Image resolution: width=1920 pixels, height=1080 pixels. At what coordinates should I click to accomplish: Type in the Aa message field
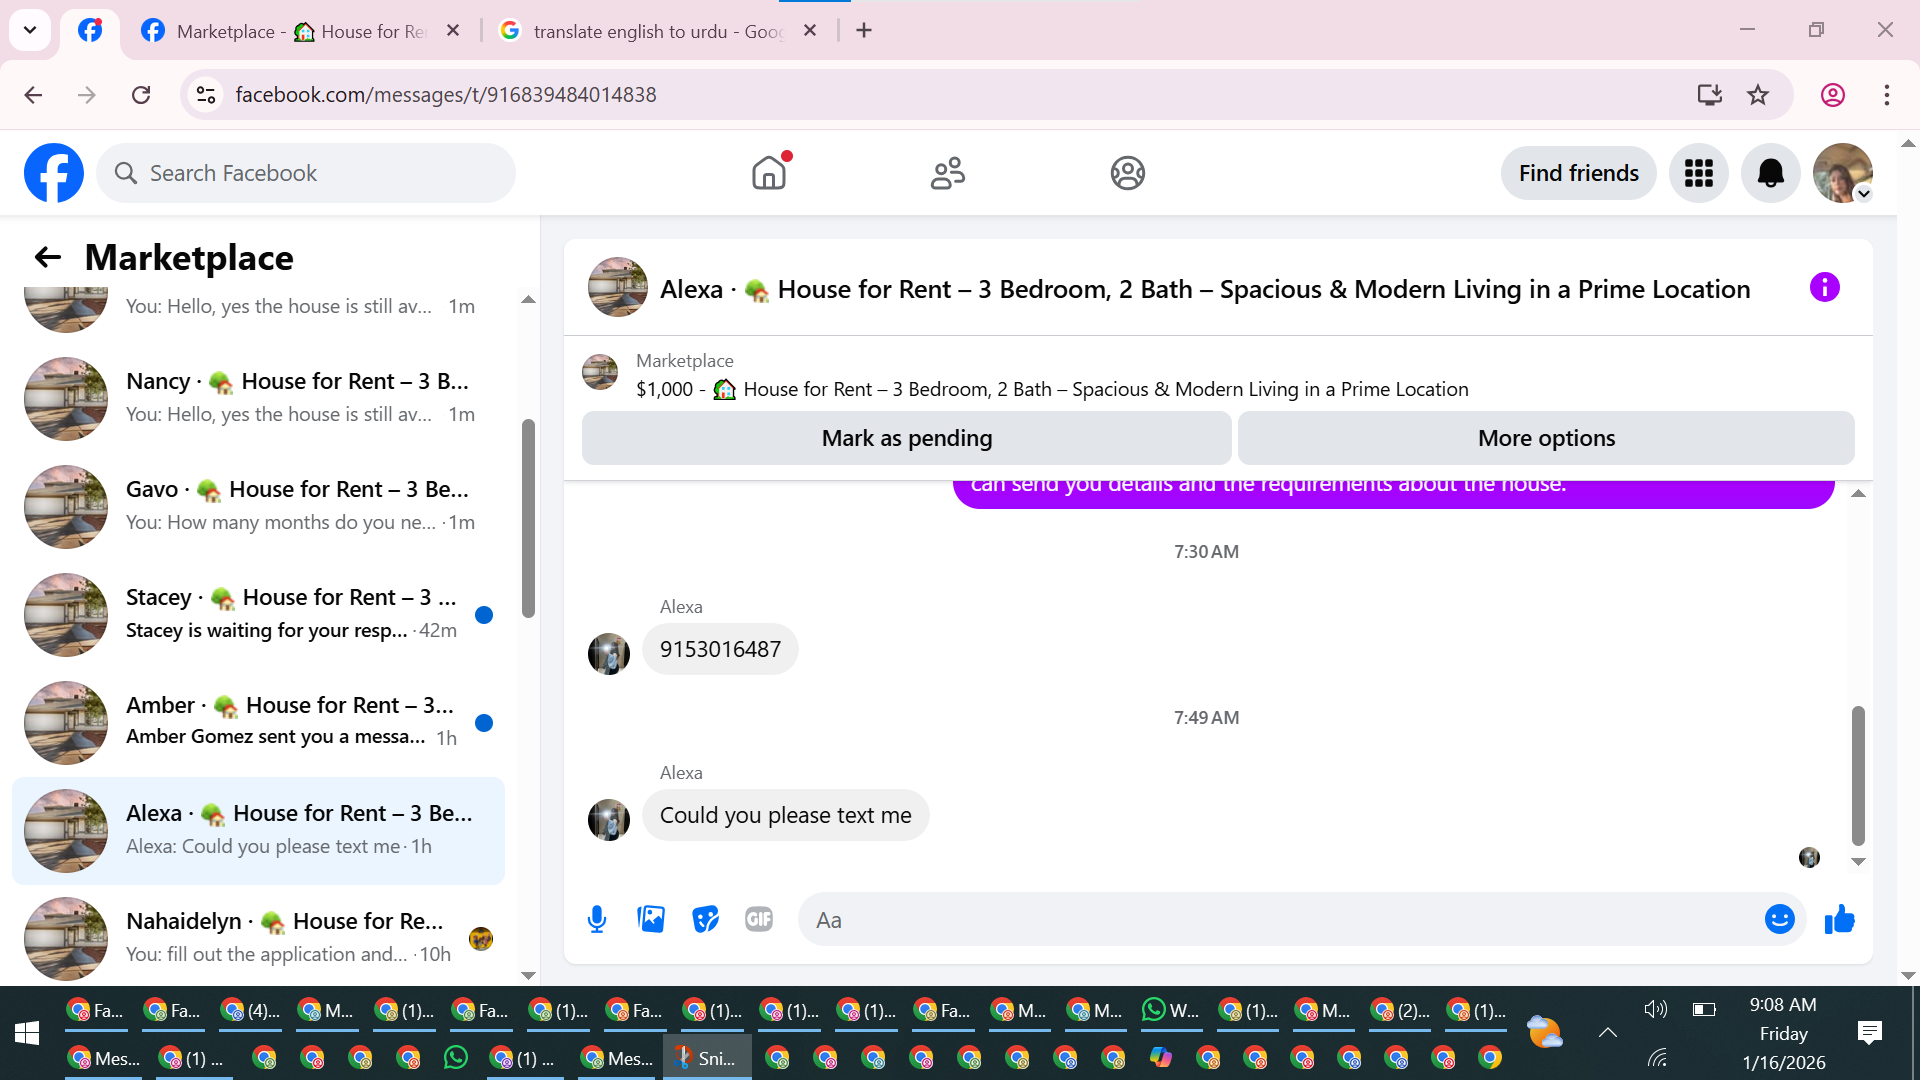(1280, 920)
